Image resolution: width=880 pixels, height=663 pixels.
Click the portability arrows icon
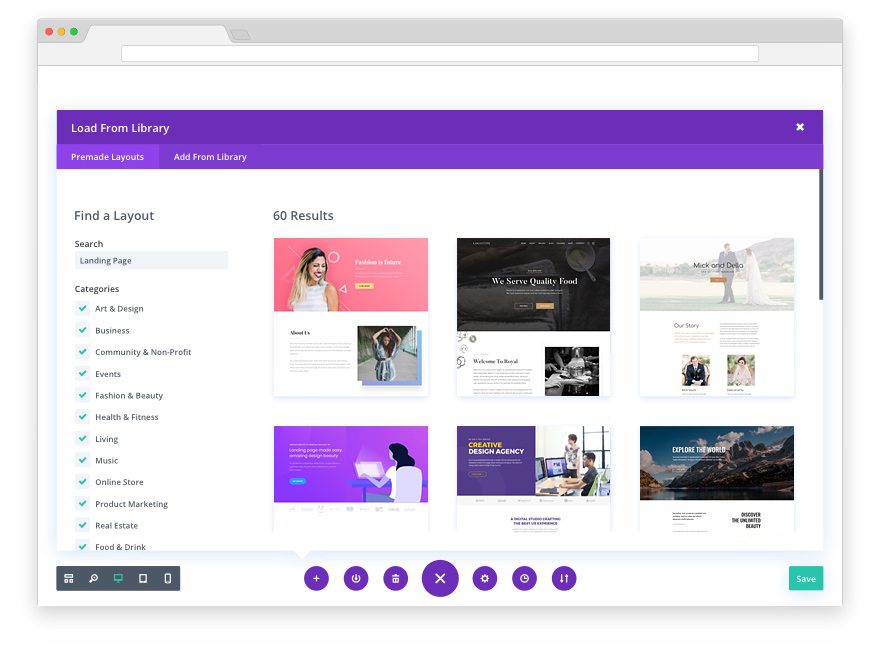click(564, 578)
